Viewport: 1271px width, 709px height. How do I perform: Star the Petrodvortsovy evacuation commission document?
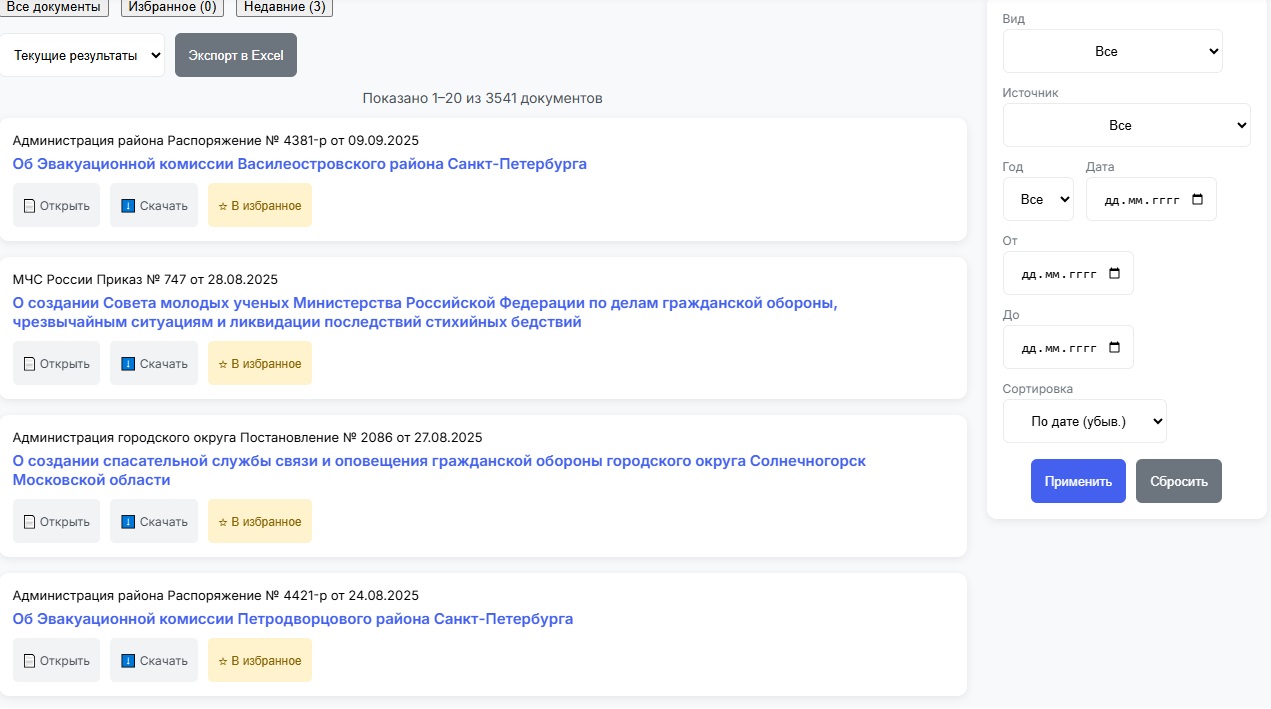click(x=260, y=661)
